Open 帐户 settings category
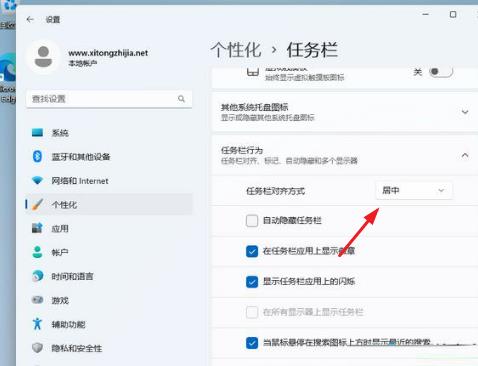478x366 pixels. tap(109, 252)
